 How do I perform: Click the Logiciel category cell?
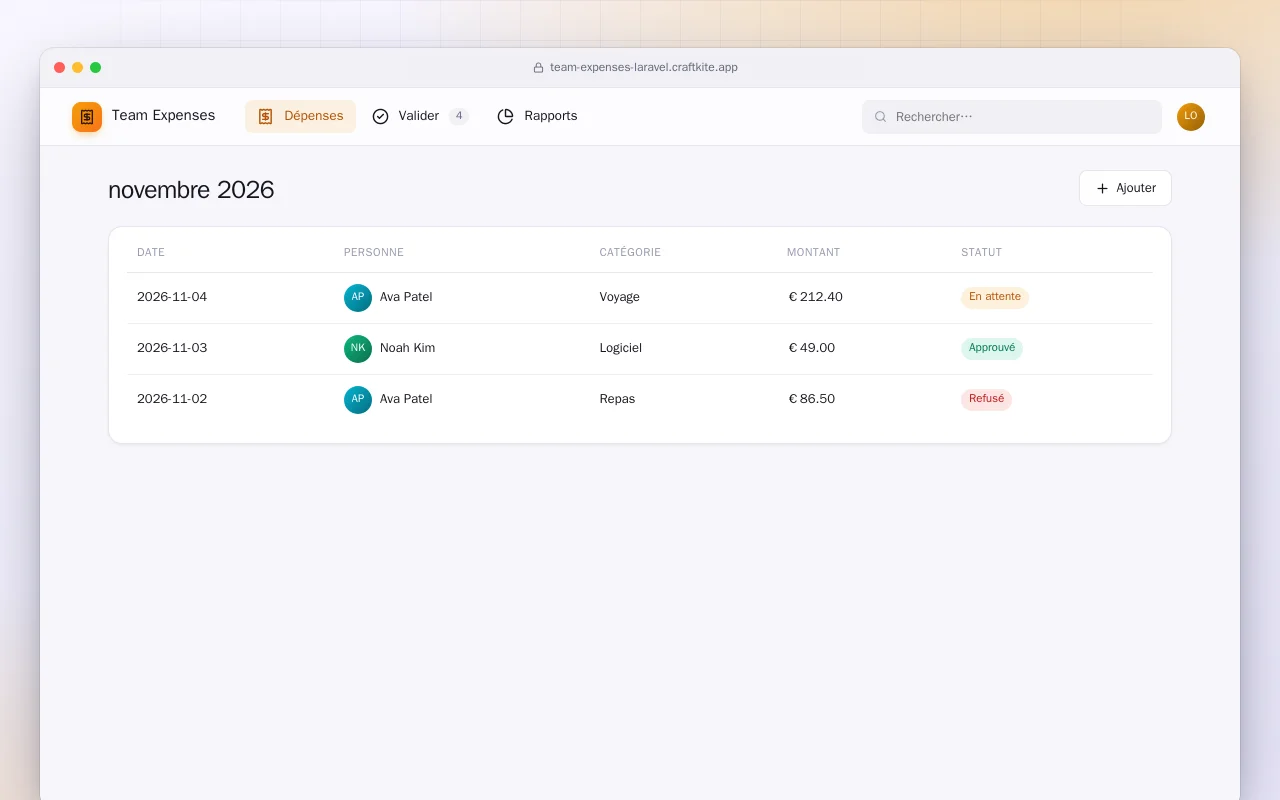(620, 348)
